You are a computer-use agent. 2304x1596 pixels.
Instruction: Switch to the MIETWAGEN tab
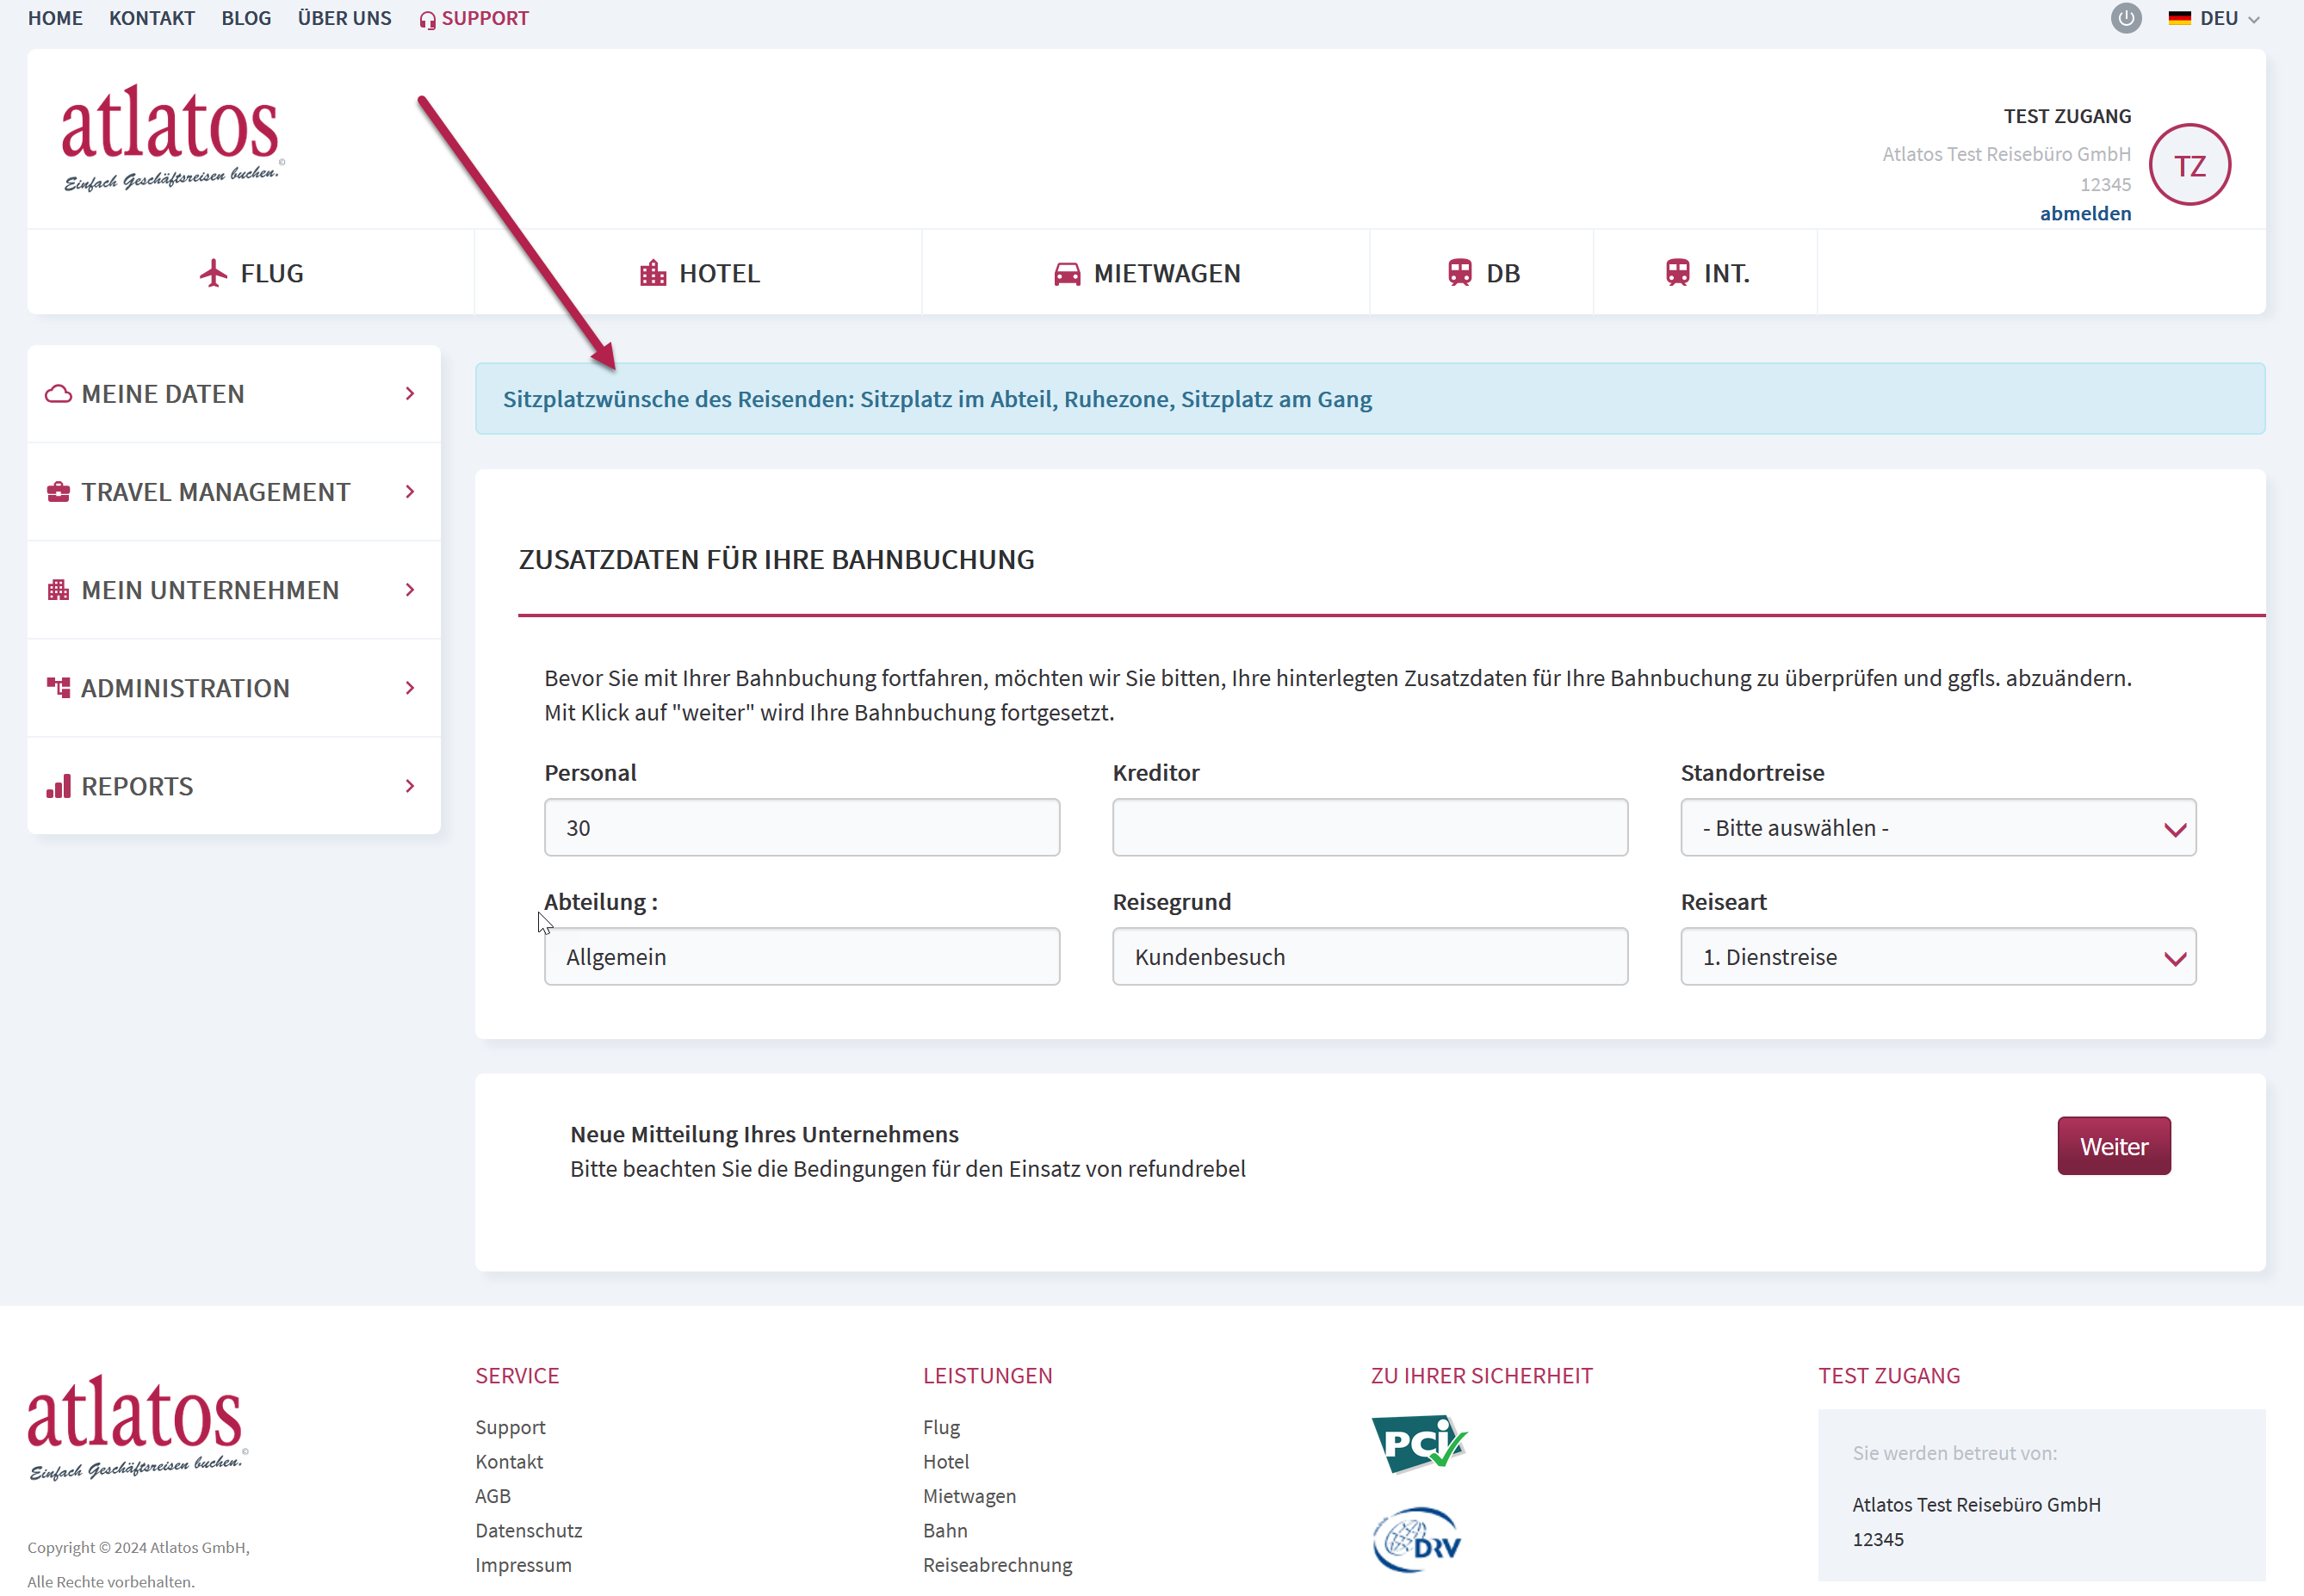1146,273
